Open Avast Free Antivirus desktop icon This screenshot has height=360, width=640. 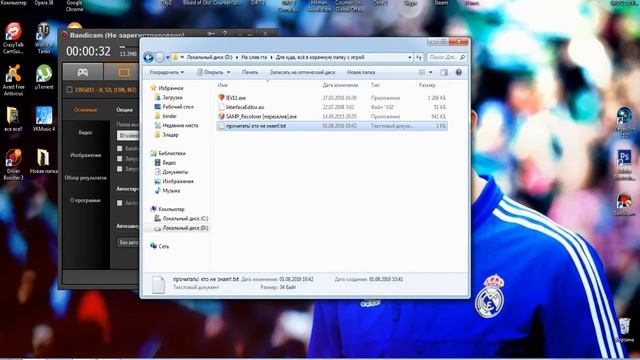13,80
